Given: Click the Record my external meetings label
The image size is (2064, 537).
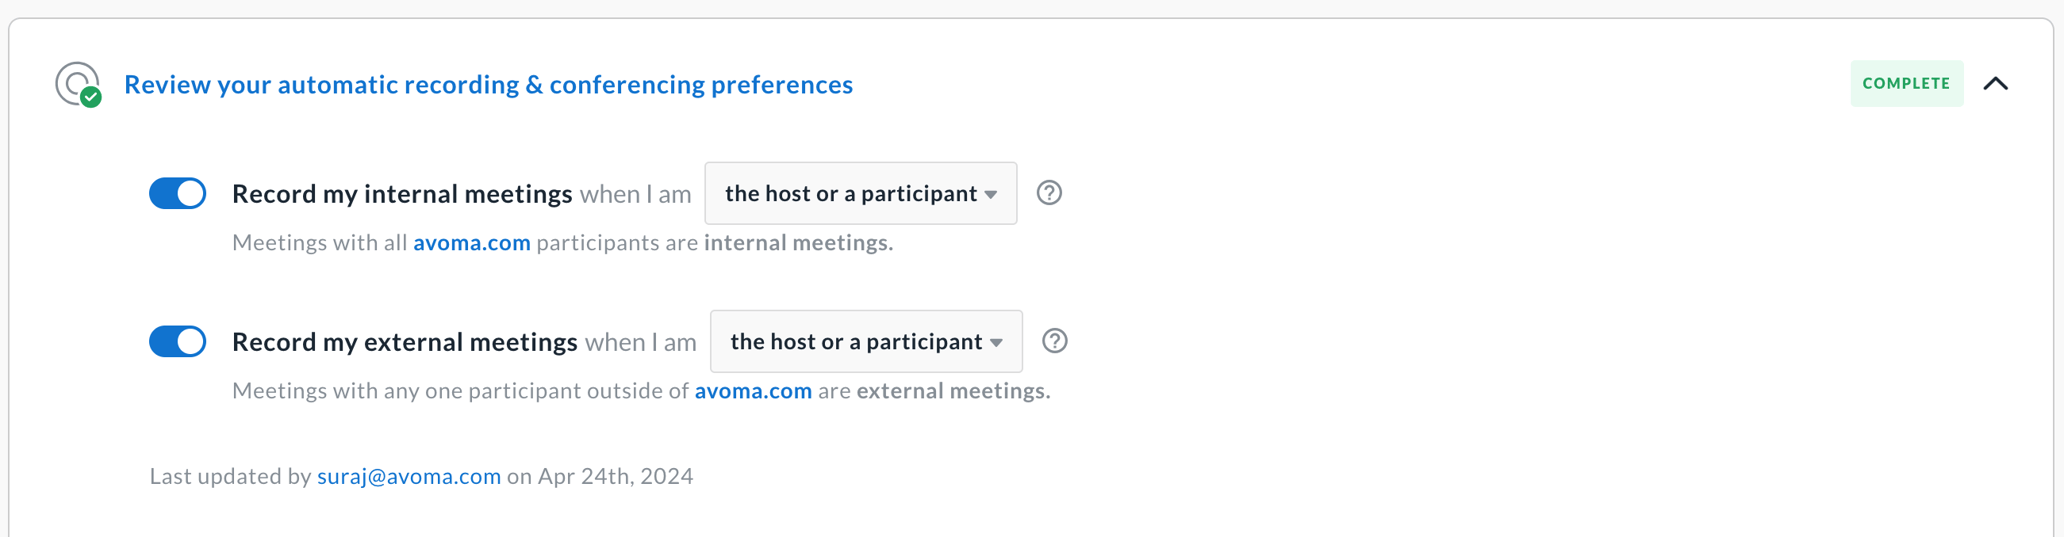Looking at the screenshot, I should click(405, 341).
